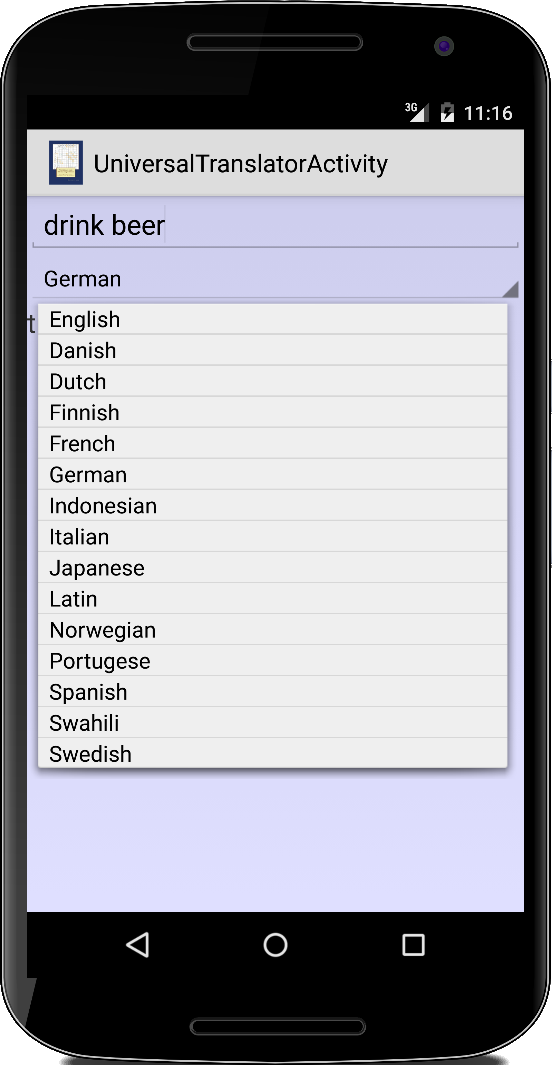Pick Latin from the language options
Image resolution: width=552 pixels, height=1065 pixels.
272,599
